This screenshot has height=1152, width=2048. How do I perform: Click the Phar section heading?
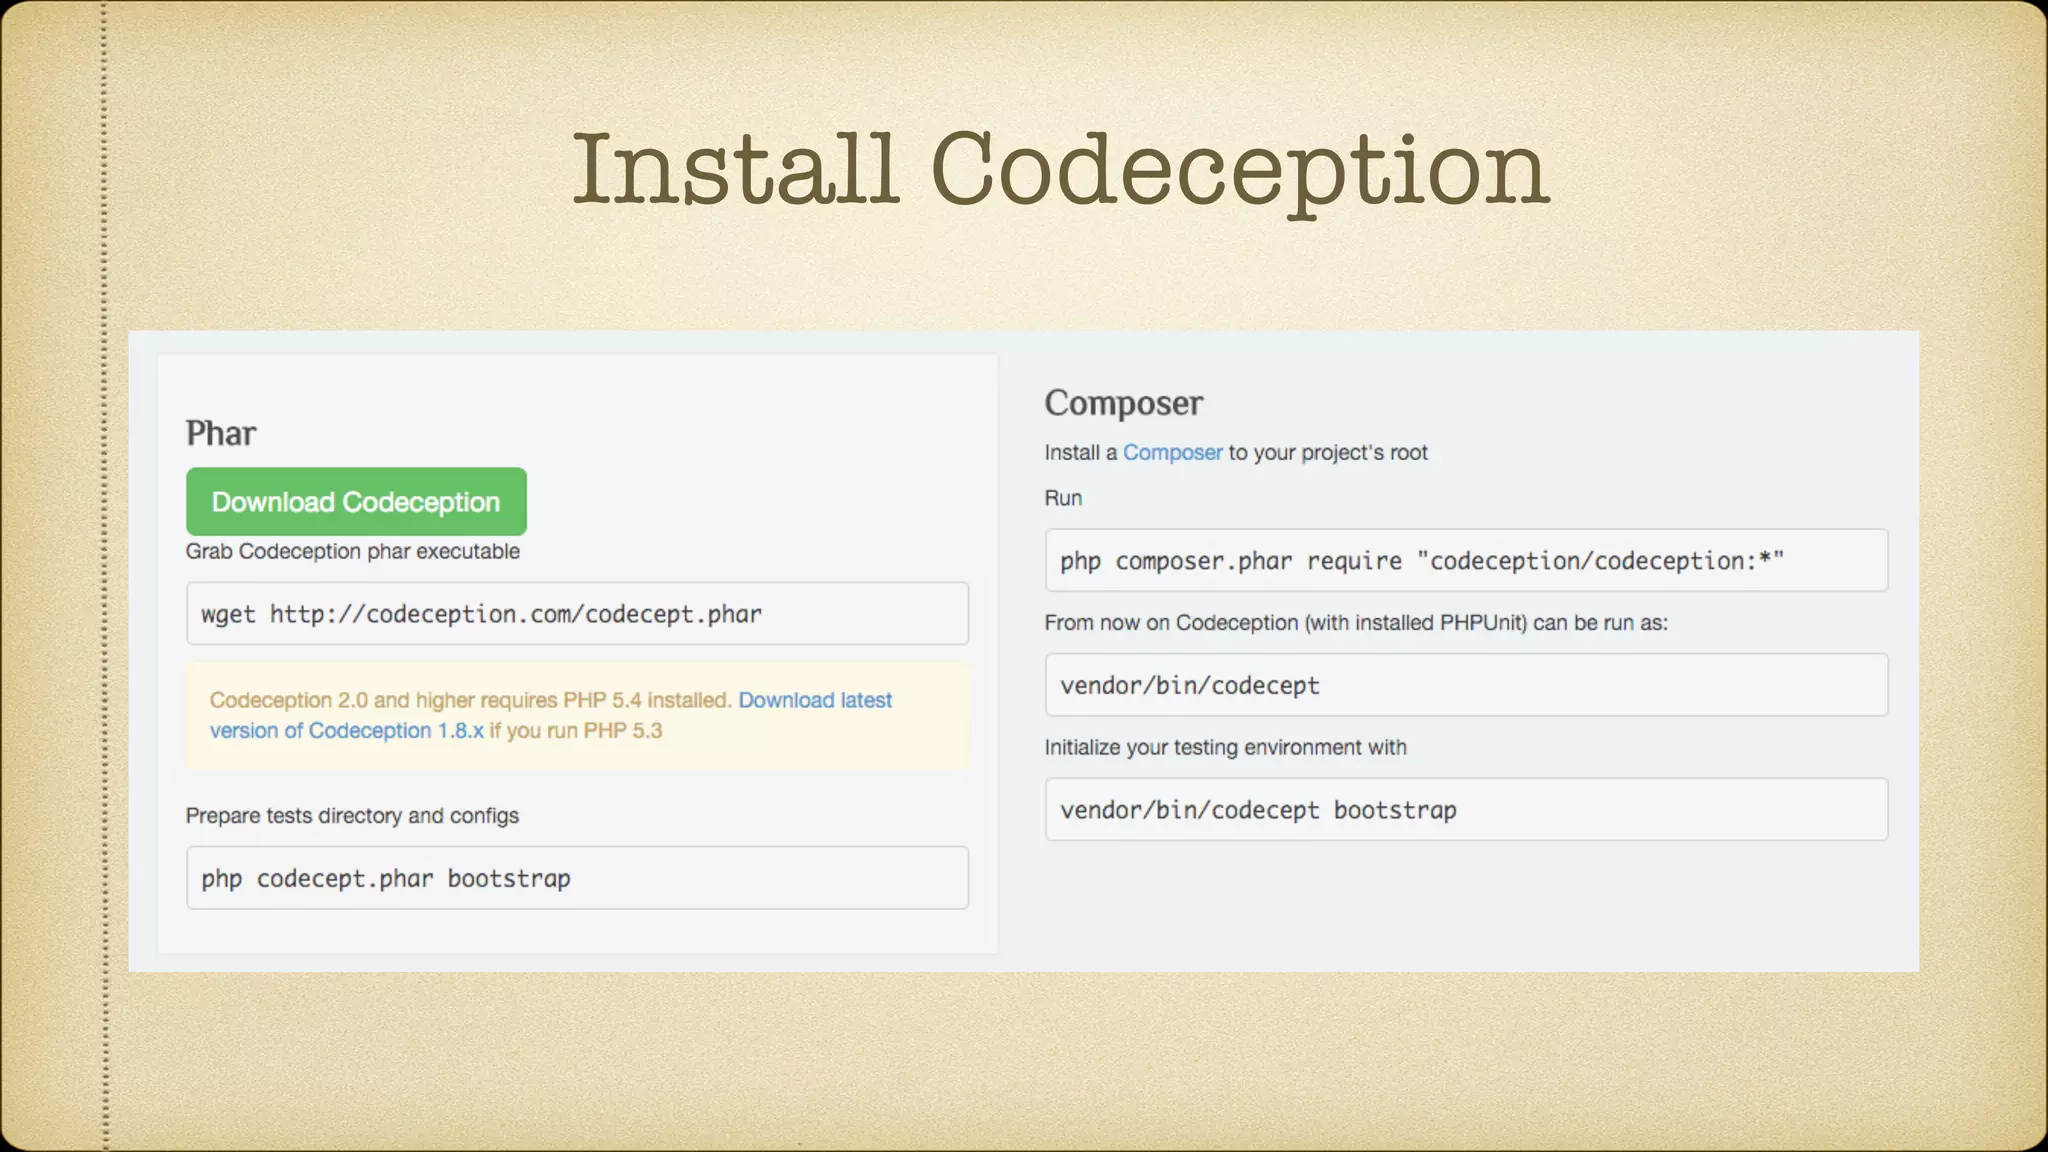click(221, 433)
